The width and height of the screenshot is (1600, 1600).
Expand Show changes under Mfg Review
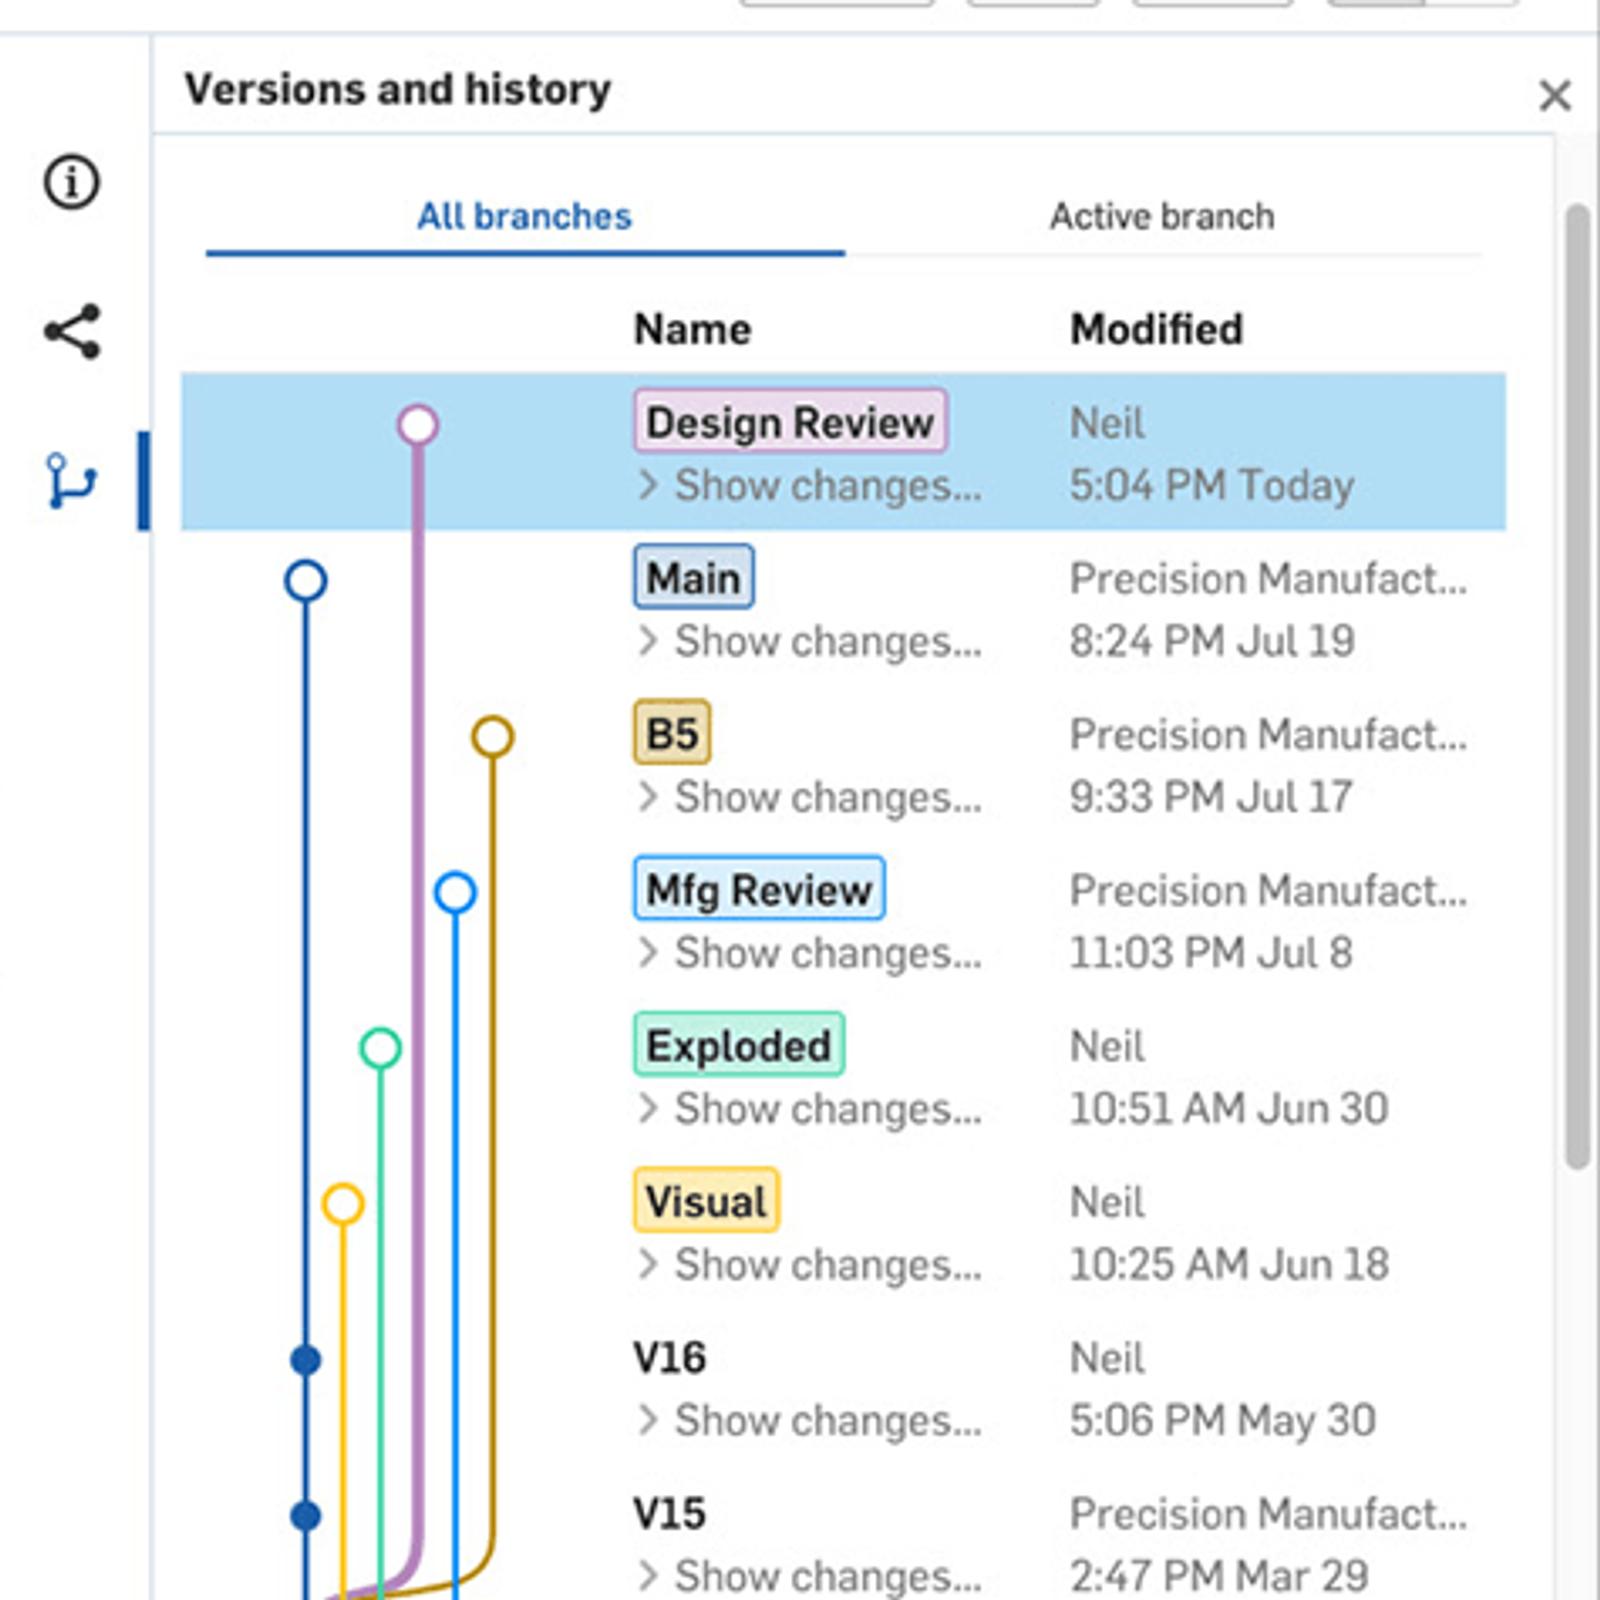pyautogui.click(x=810, y=954)
